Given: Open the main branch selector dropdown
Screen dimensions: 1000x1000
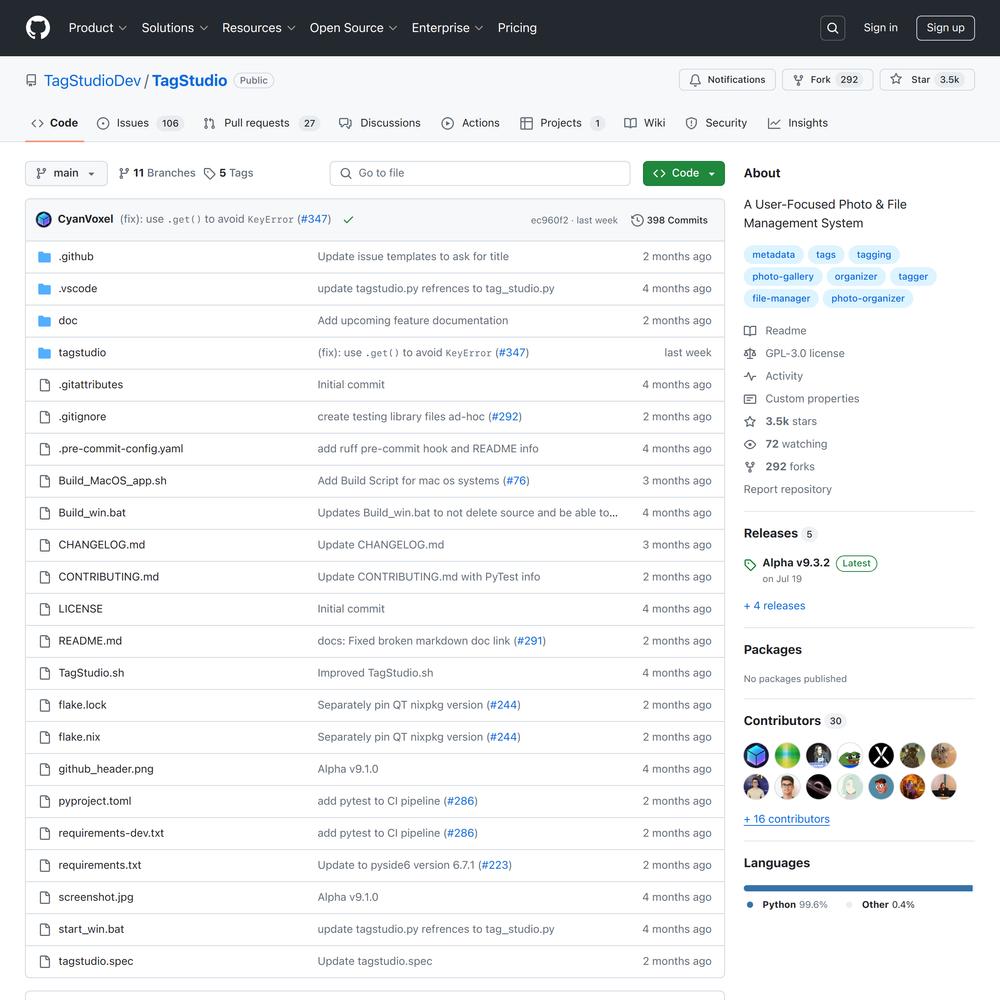Looking at the screenshot, I should (x=66, y=173).
